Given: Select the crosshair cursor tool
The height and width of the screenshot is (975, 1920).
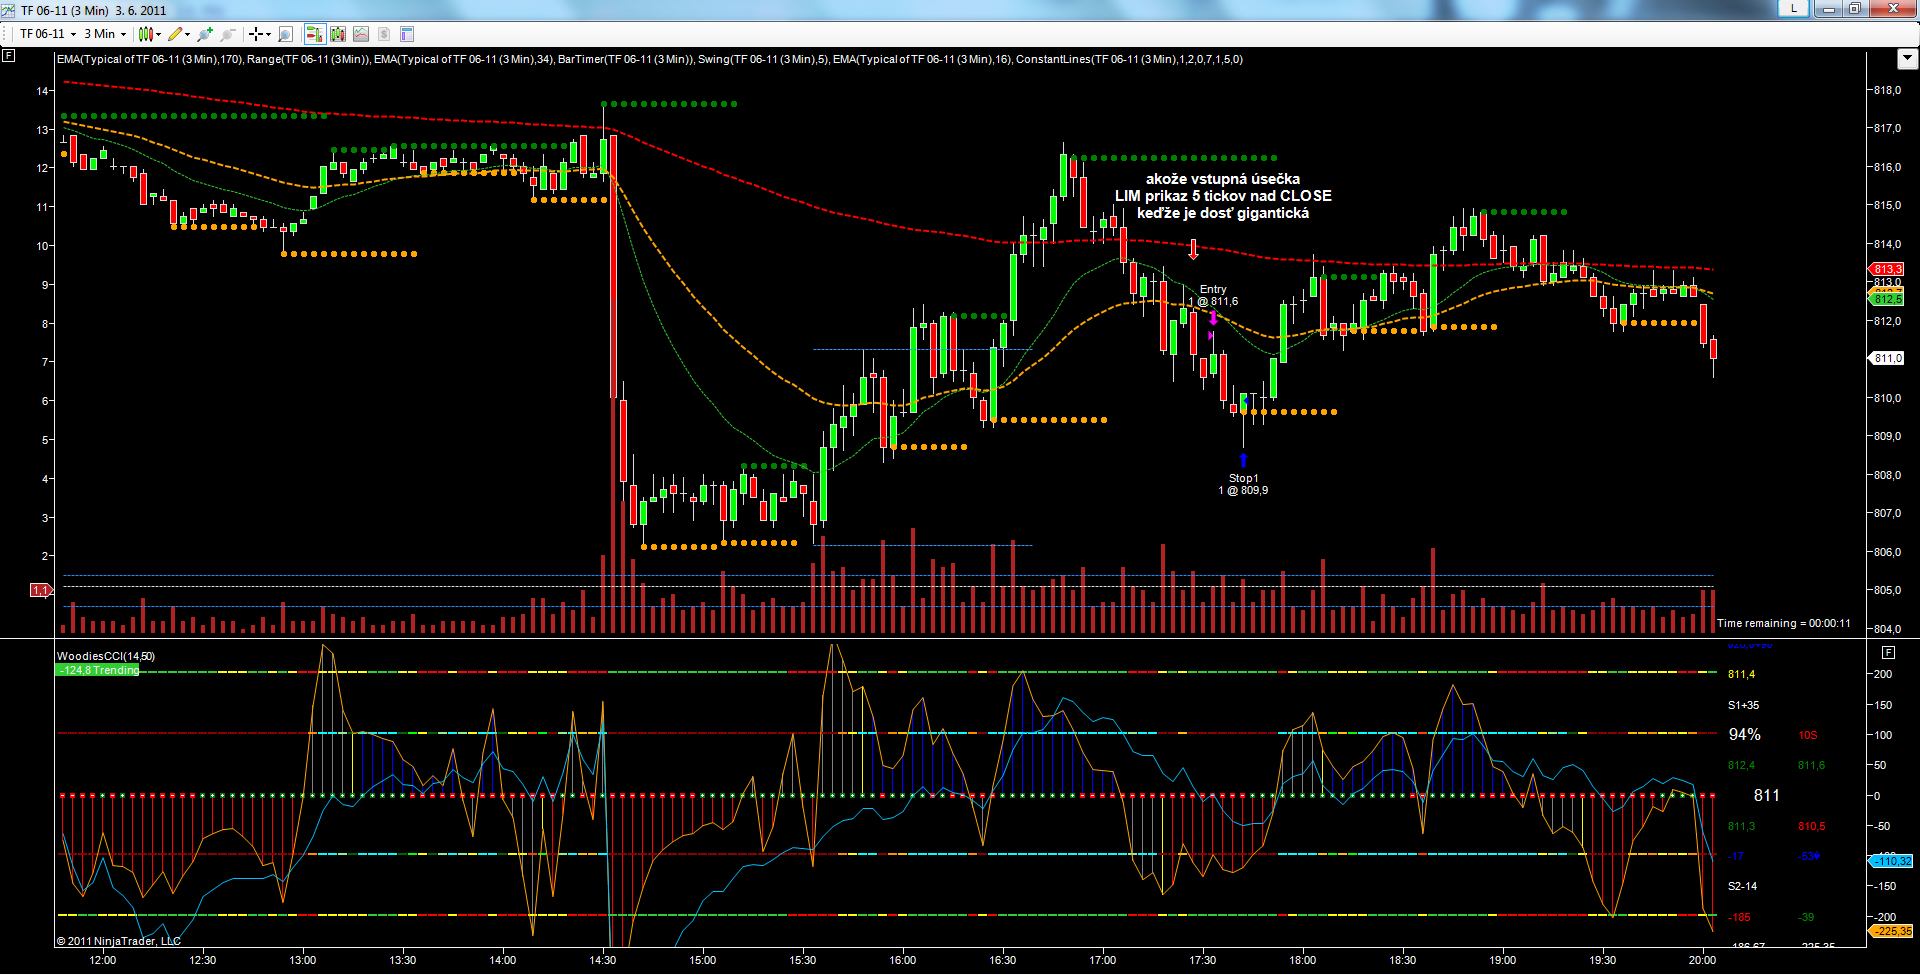Looking at the screenshot, I should pyautogui.click(x=256, y=34).
